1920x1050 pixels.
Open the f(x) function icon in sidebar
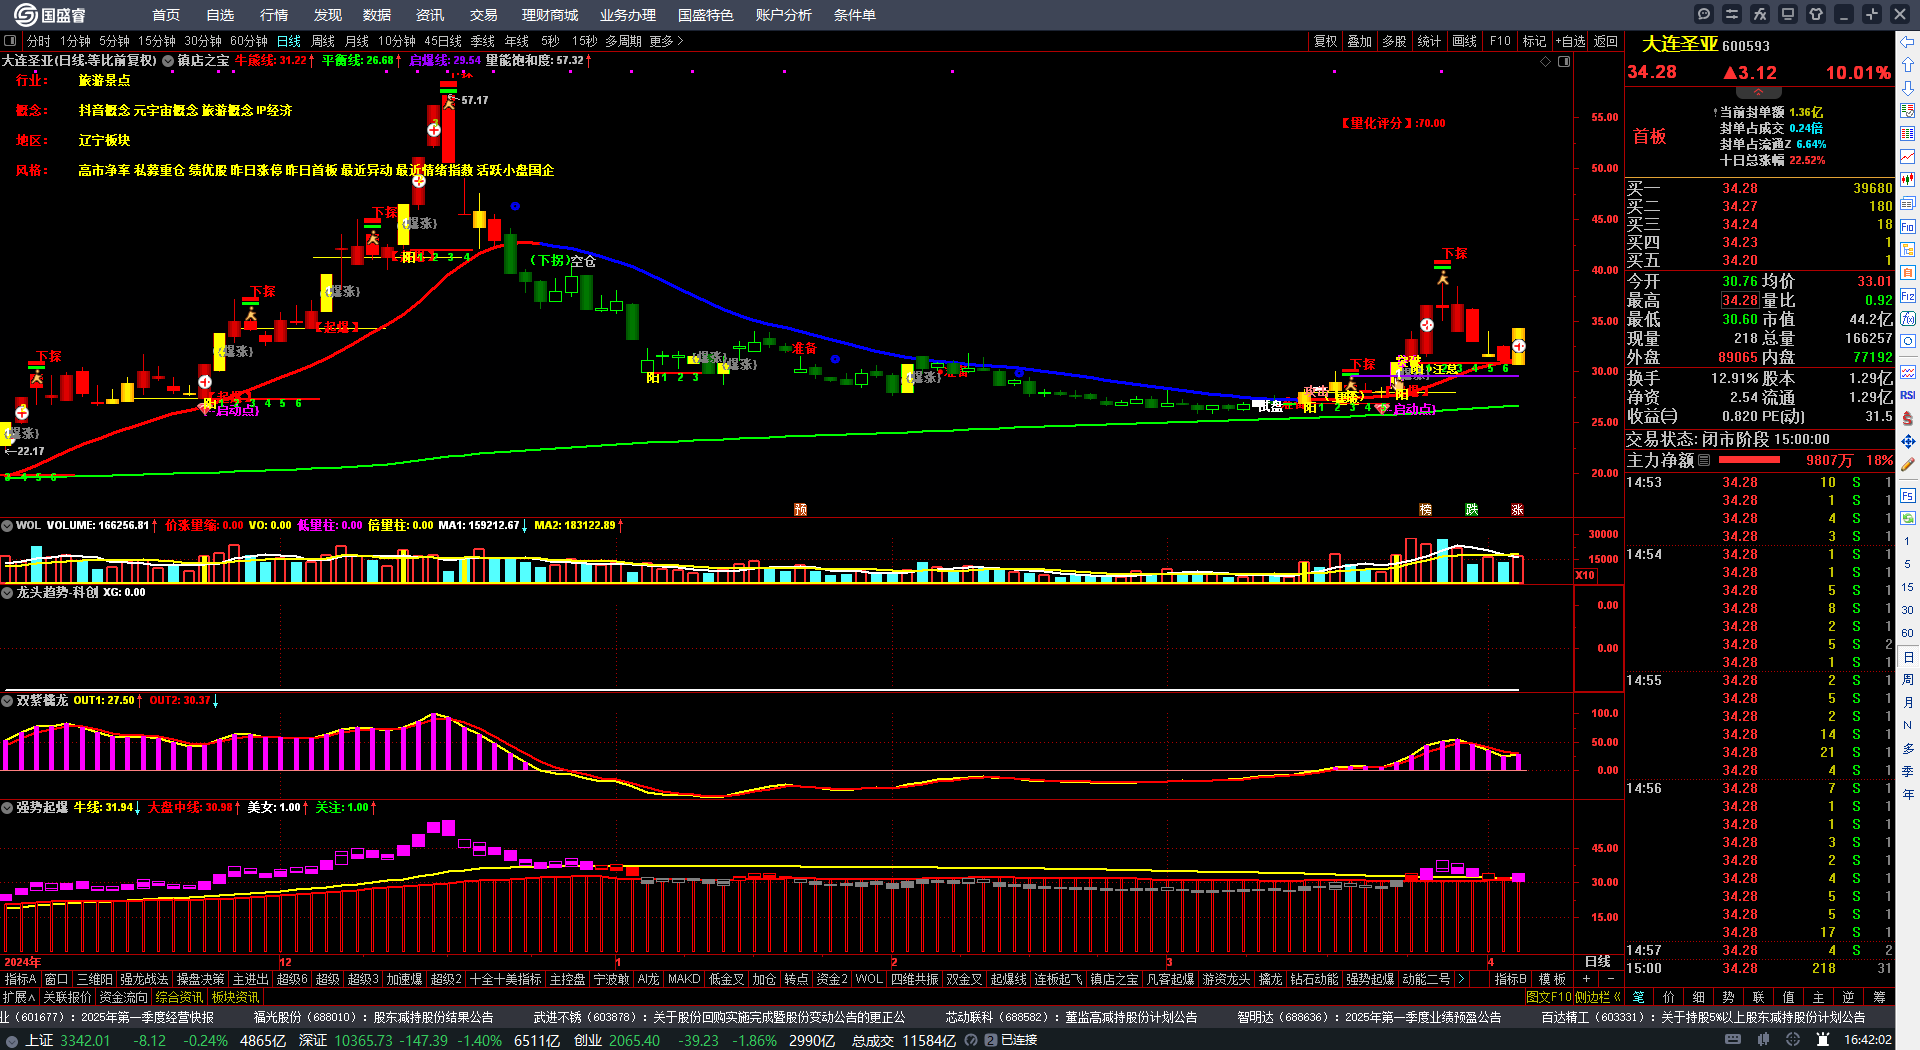(x=1908, y=318)
